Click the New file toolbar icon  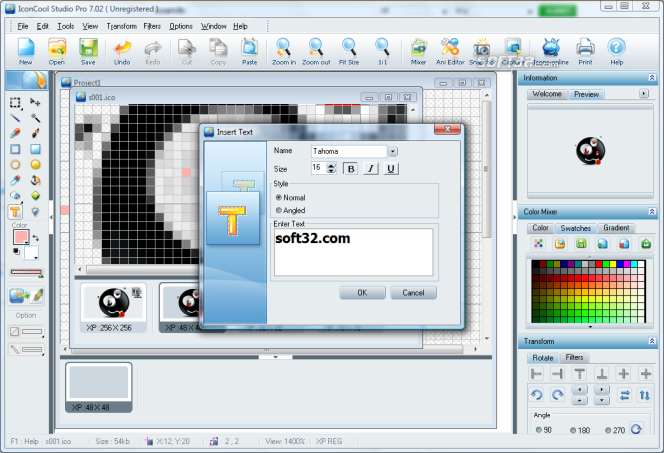[25, 51]
